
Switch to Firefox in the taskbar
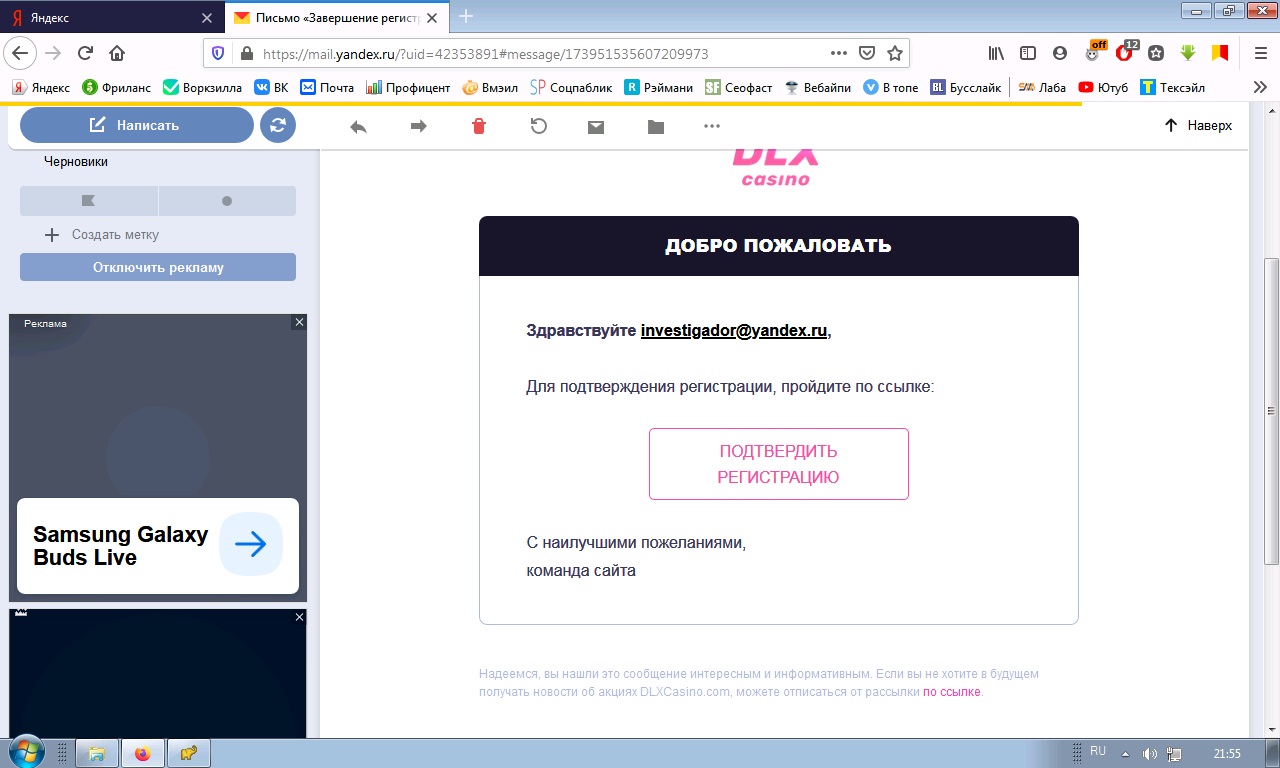click(x=142, y=753)
